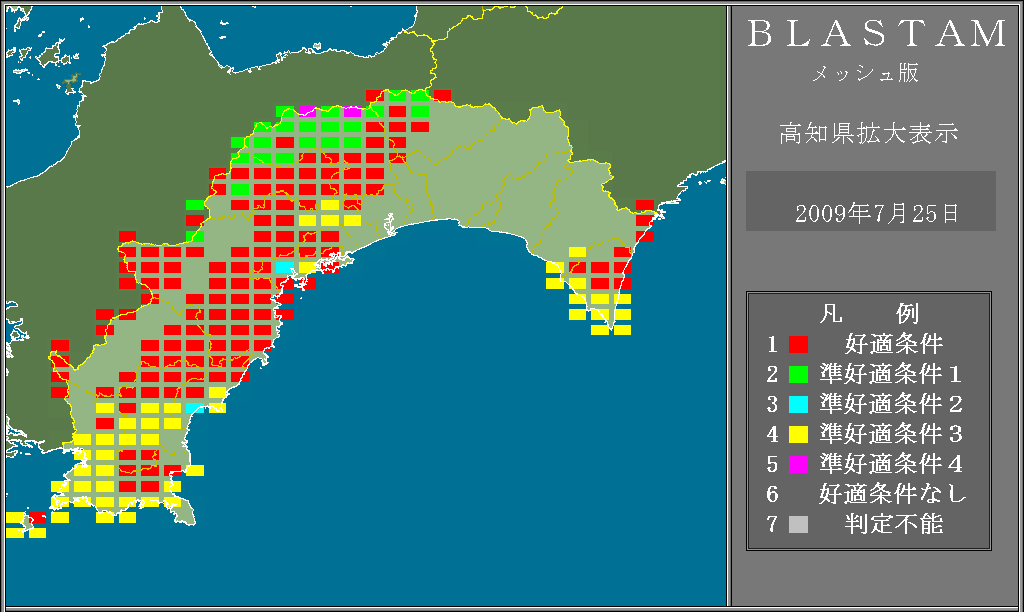Click the cyan mesh cell near the central coast

[x=285, y=267]
